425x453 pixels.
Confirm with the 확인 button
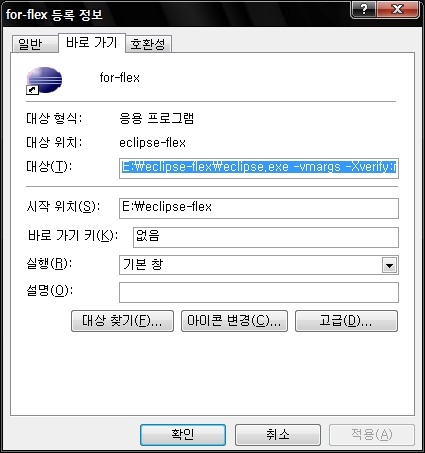[183, 435]
